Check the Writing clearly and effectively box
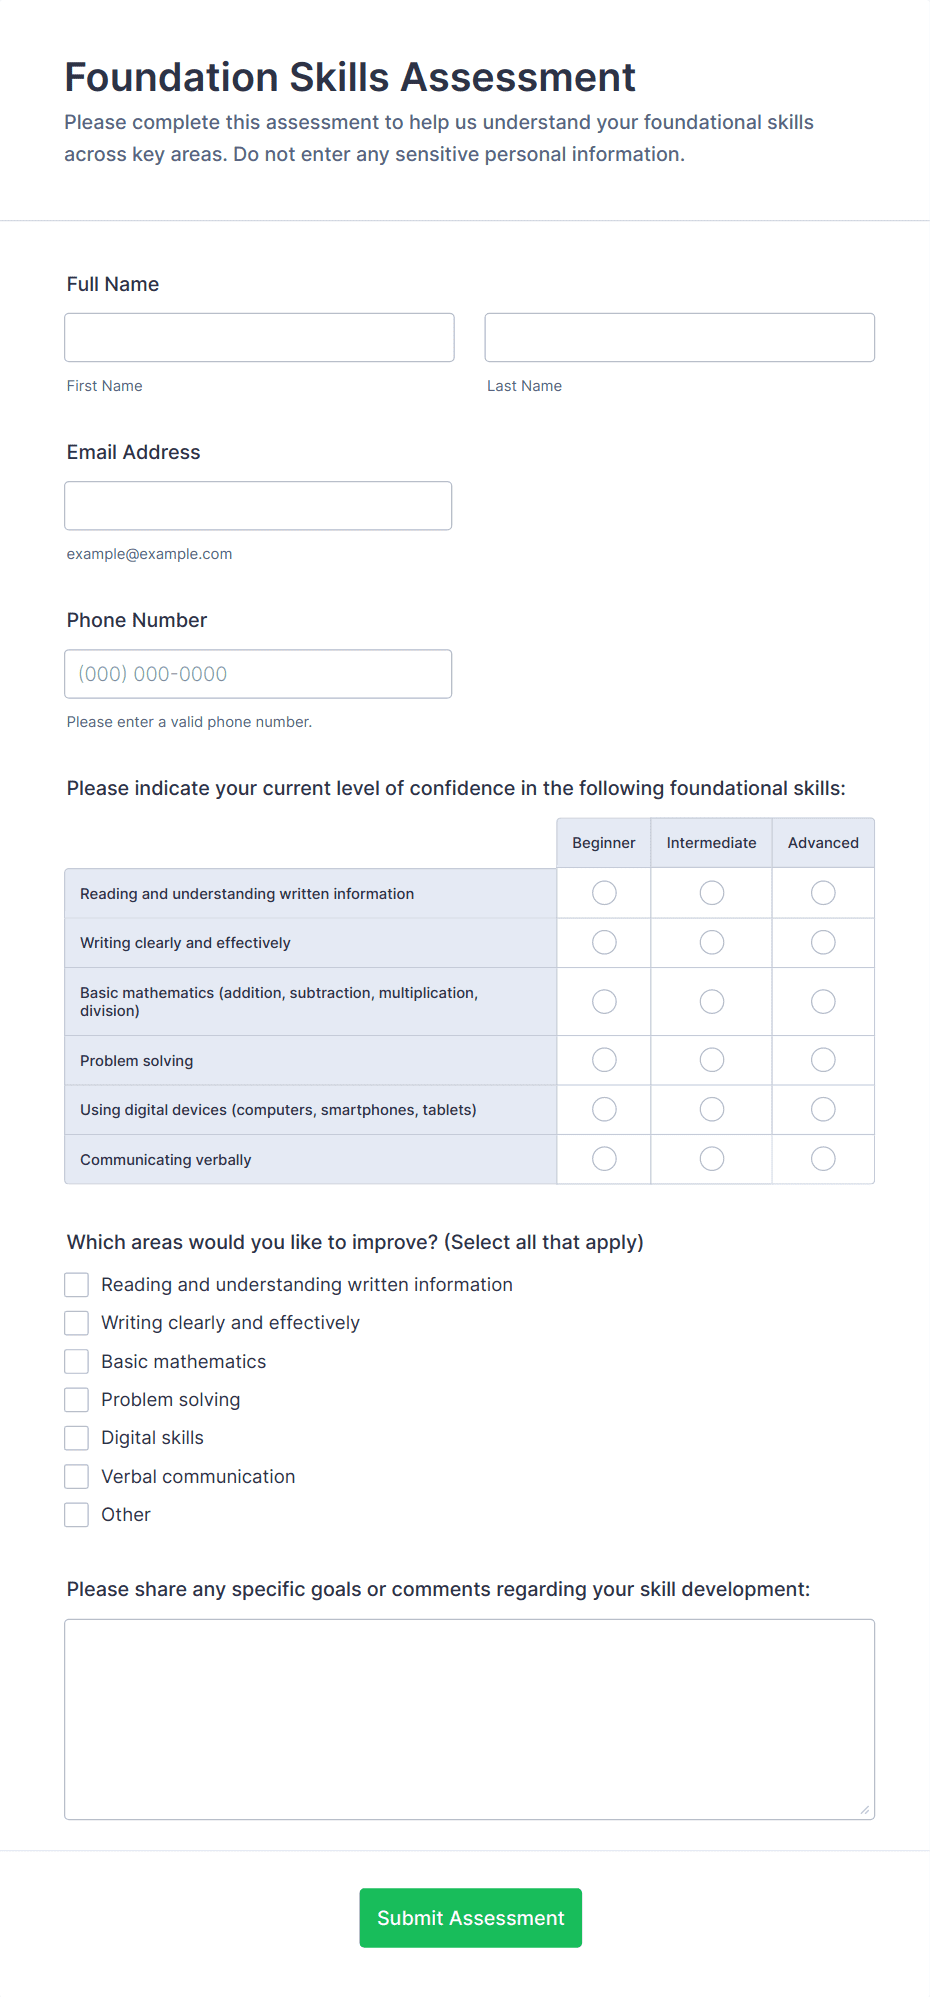The width and height of the screenshot is (930, 1997). pos(76,1322)
